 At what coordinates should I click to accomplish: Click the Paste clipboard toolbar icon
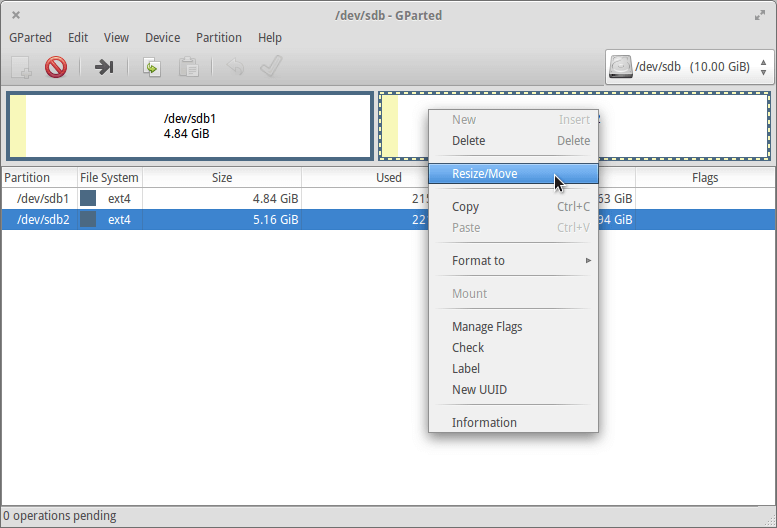(x=188, y=67)
